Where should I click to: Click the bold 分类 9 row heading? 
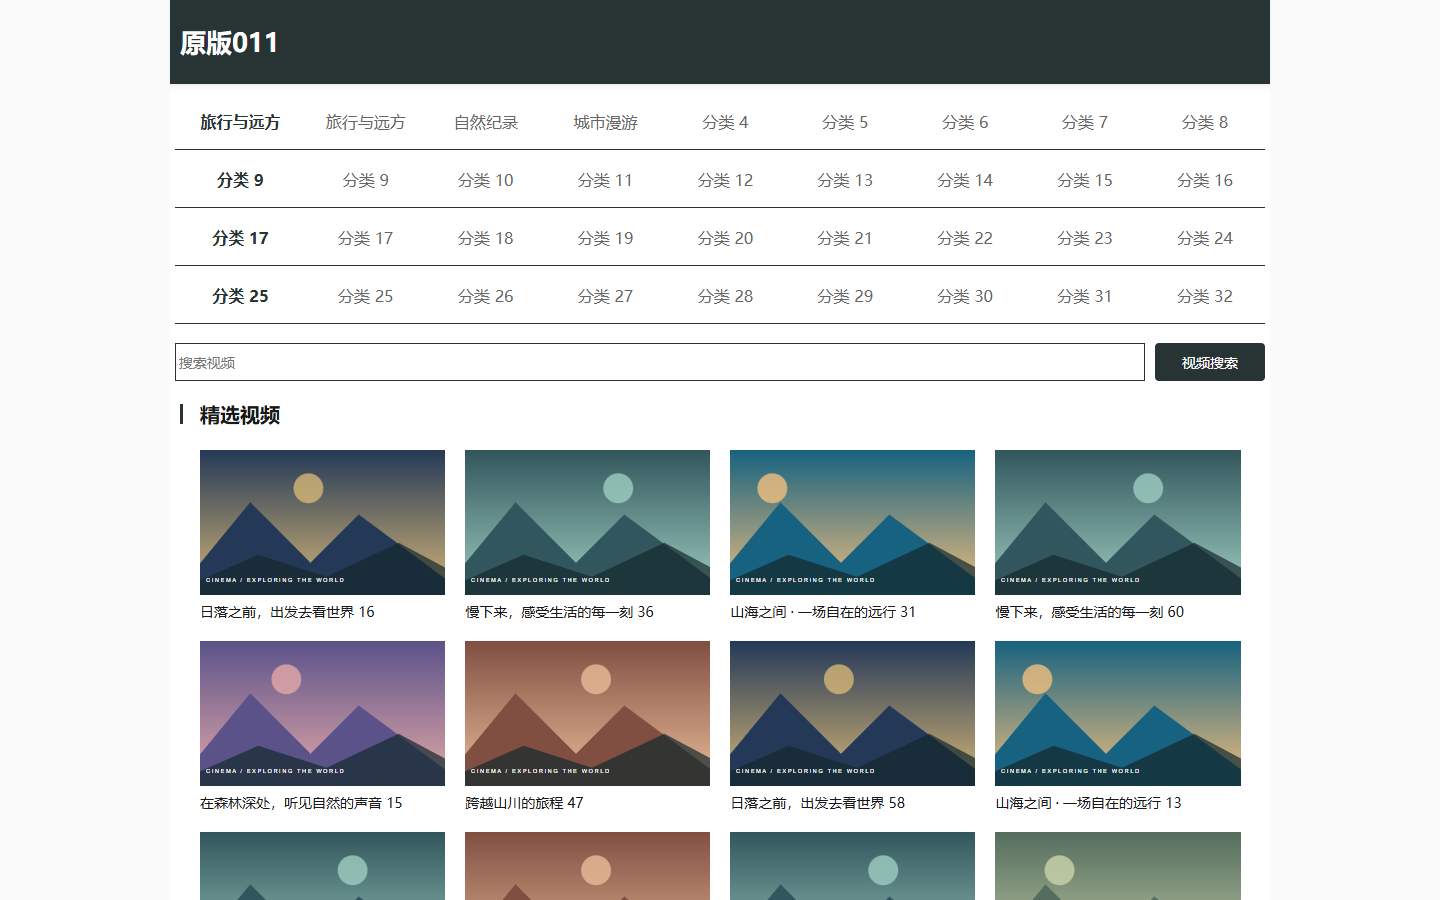tap(240, 180)
